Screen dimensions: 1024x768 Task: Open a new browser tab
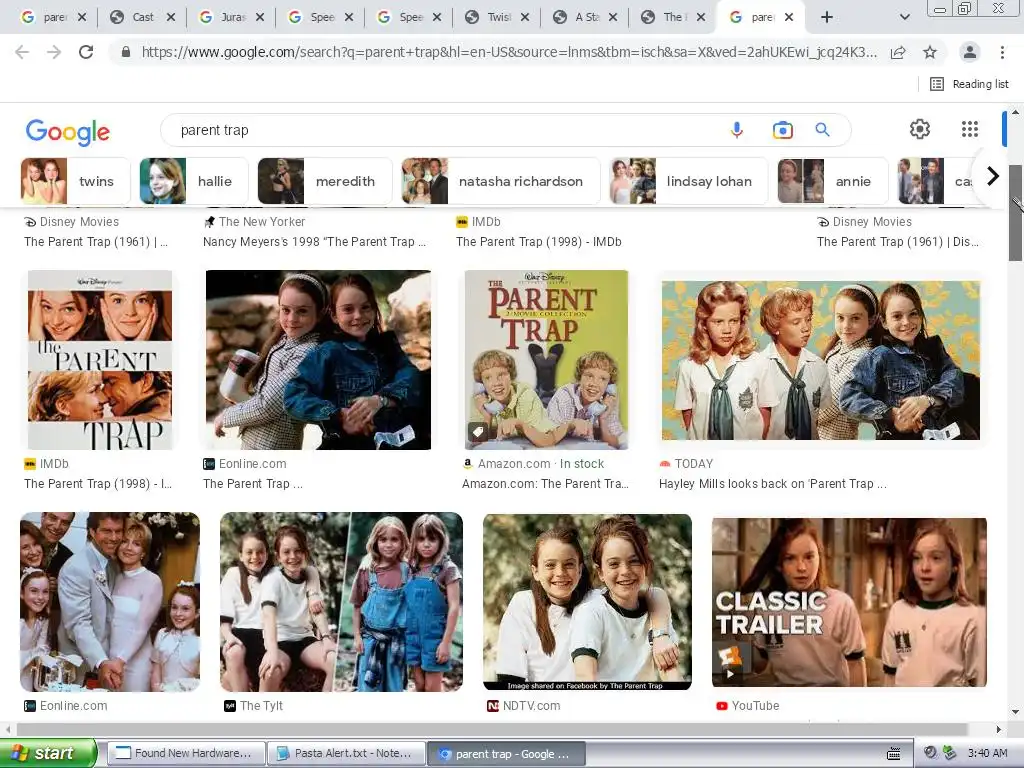pos(826,17)
